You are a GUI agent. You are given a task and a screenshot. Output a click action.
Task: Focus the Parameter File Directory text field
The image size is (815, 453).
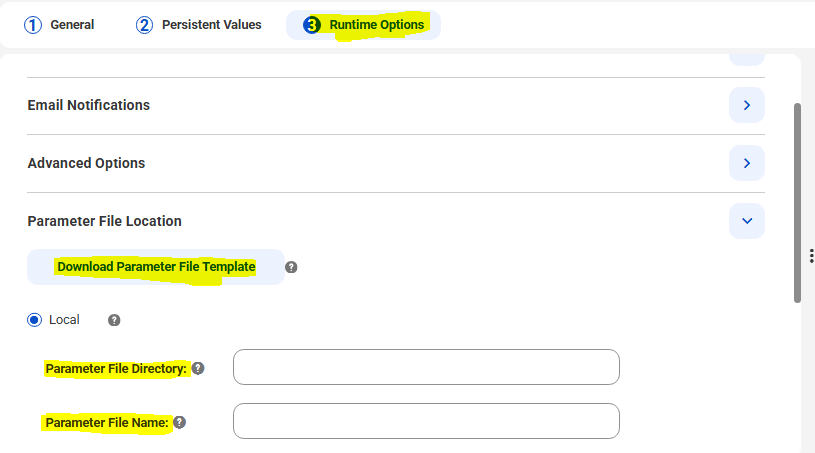(426, 367)
